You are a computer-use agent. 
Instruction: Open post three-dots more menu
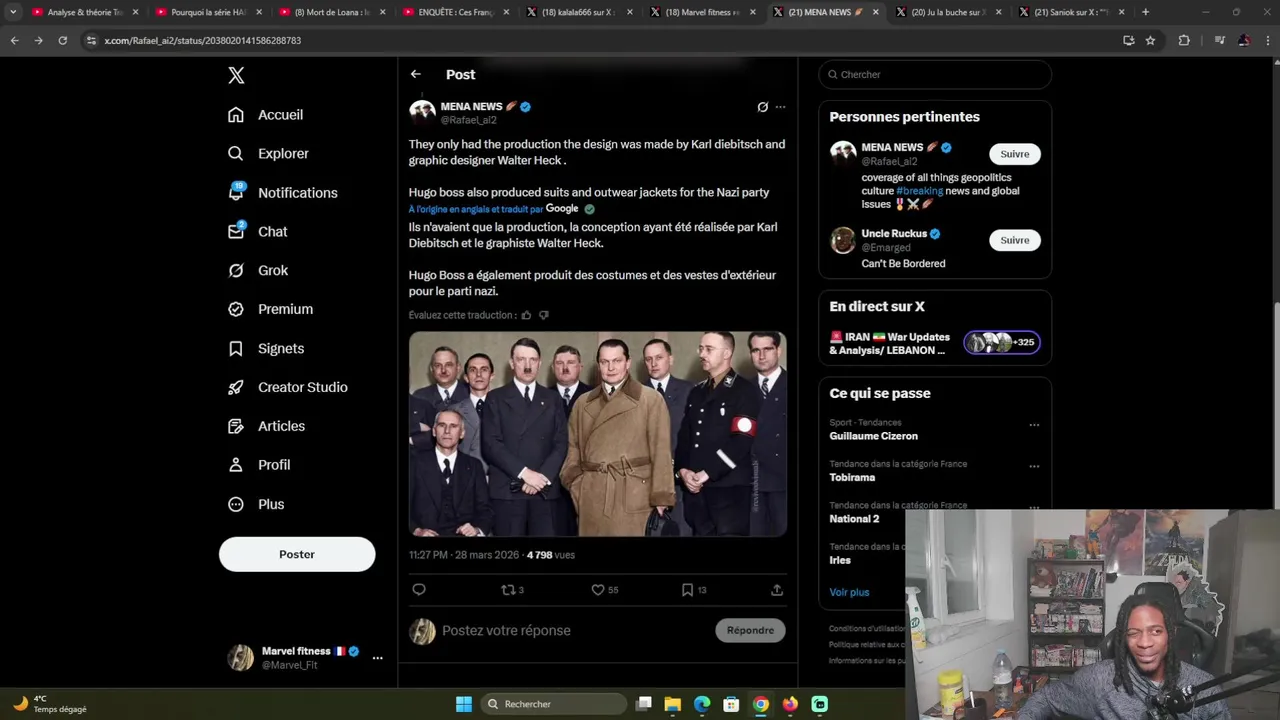click(780, 107)
